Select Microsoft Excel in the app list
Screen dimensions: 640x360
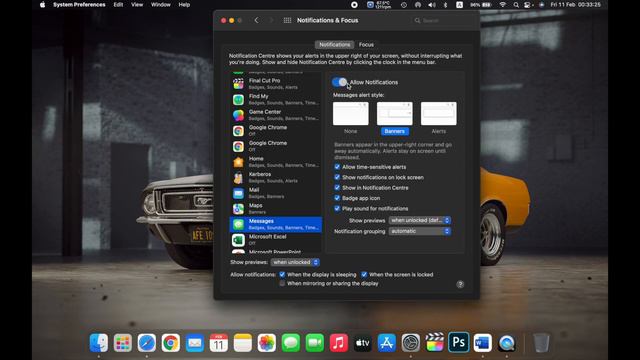coord(276,240)
